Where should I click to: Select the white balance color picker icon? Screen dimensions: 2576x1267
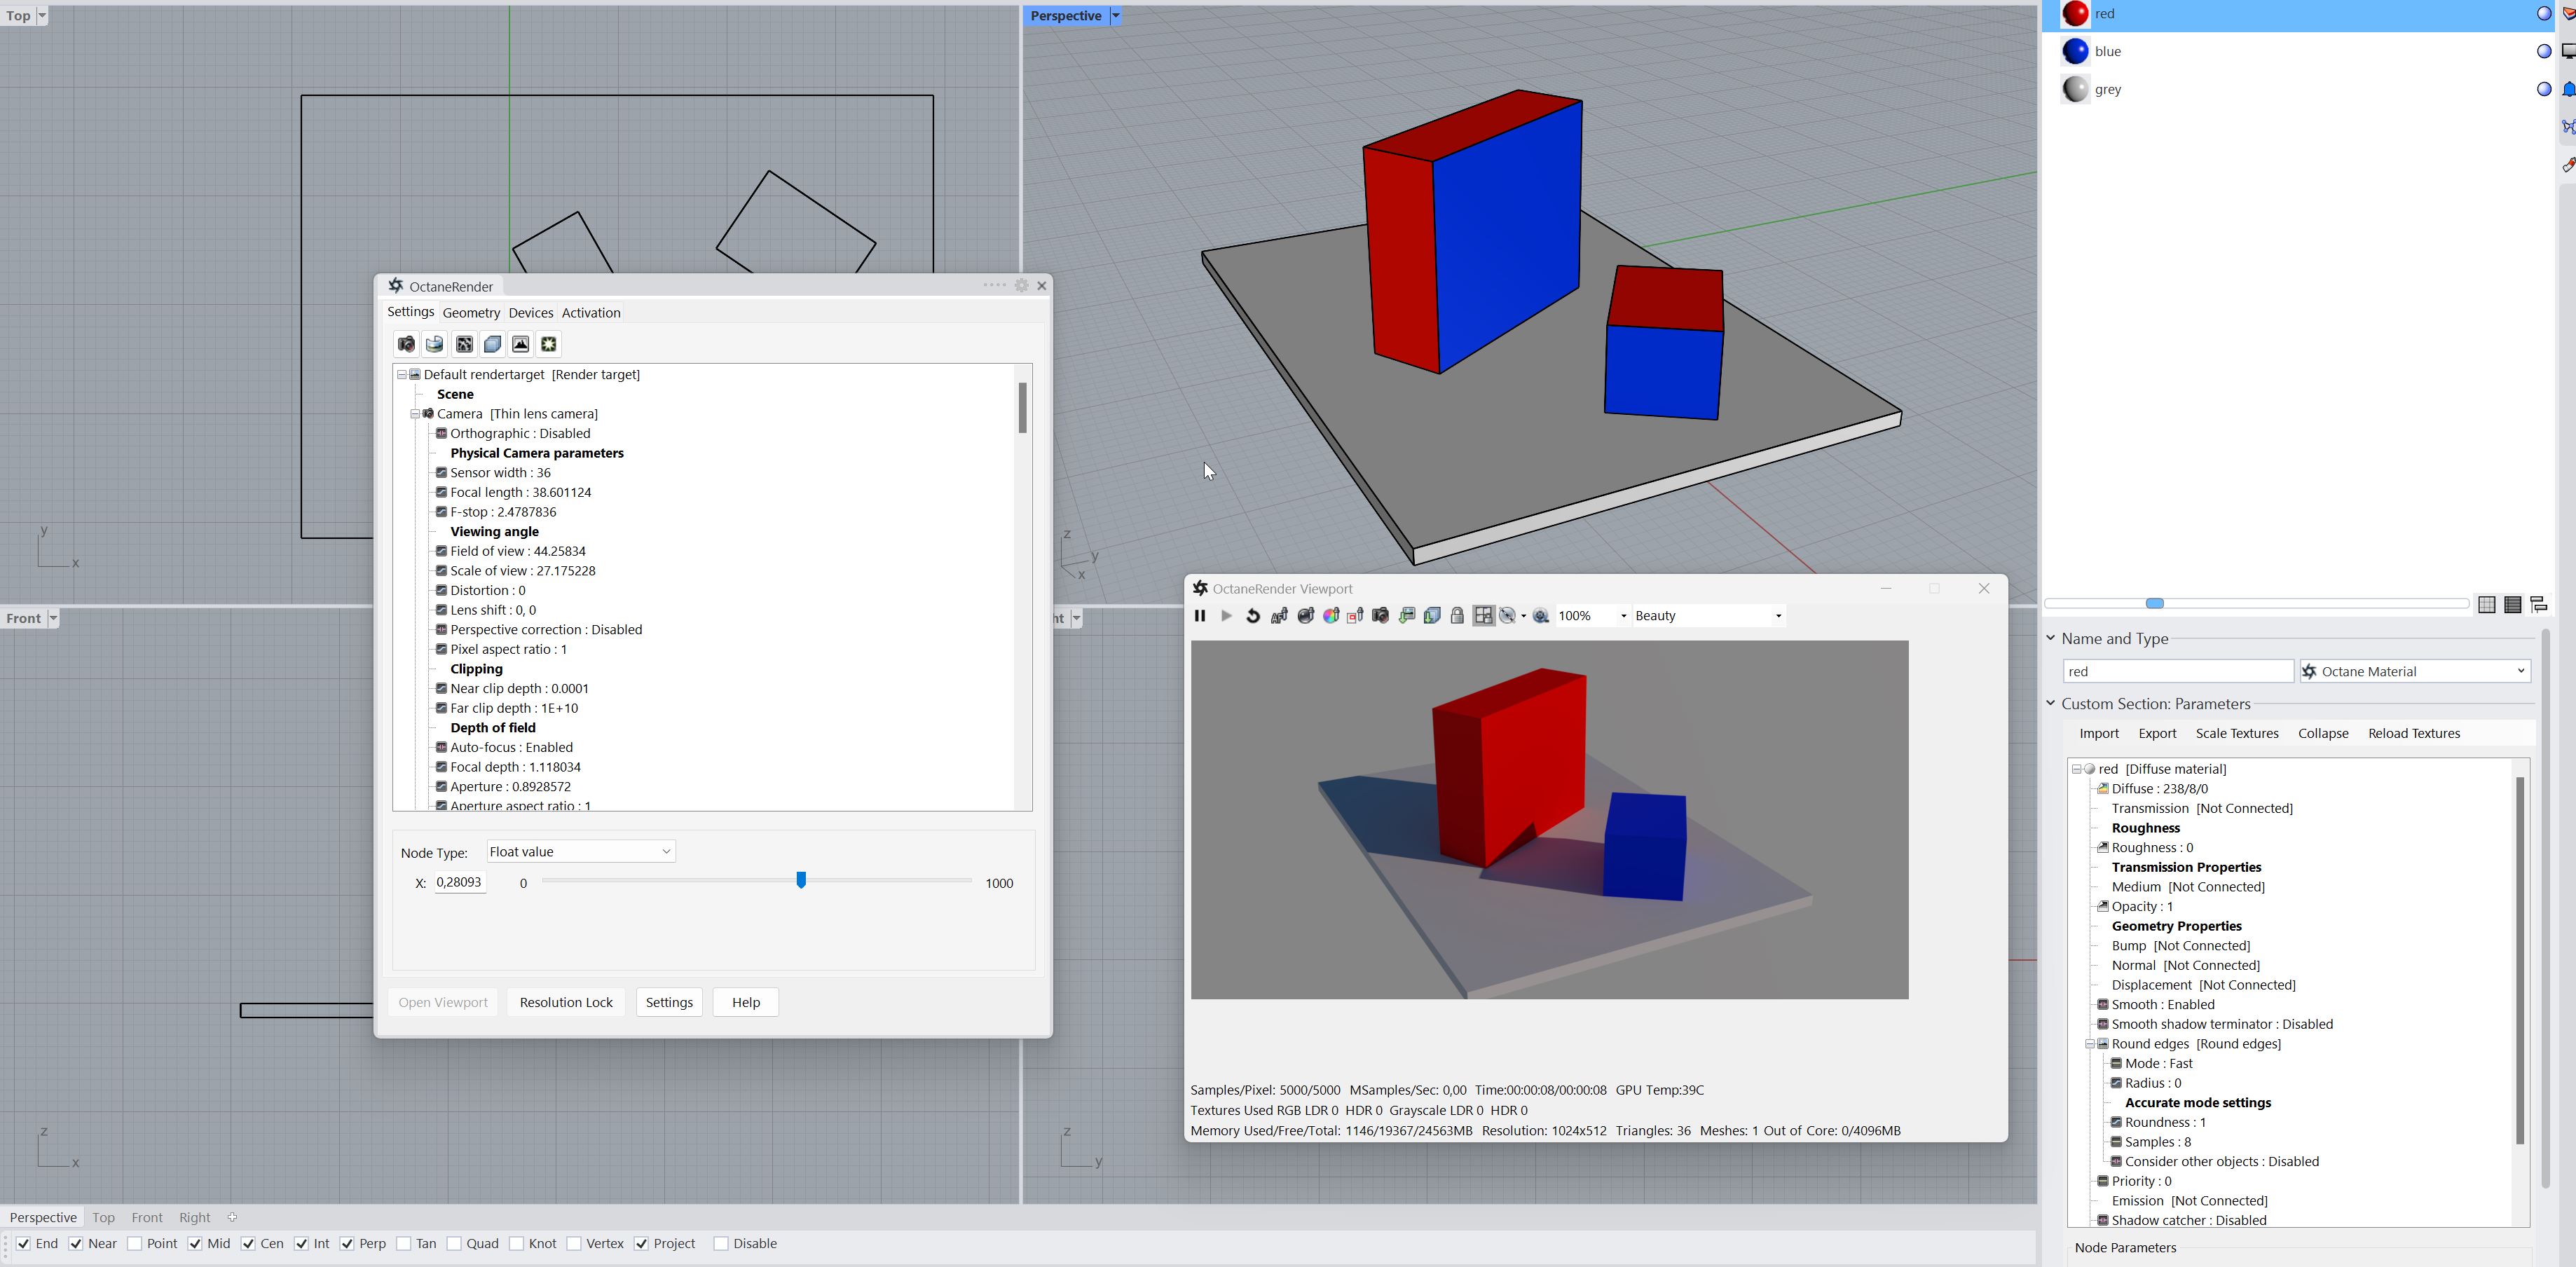[1331, 616]
